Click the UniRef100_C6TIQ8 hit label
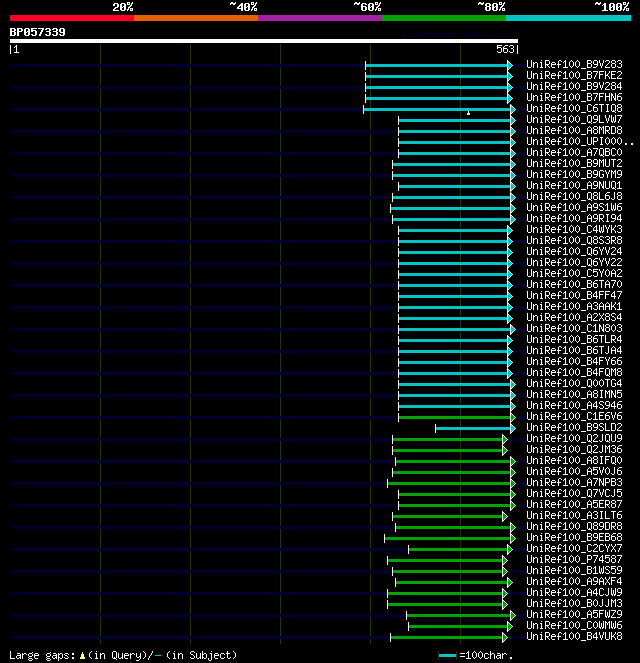Viewport: 640px width, 663px height. (574, 108)
